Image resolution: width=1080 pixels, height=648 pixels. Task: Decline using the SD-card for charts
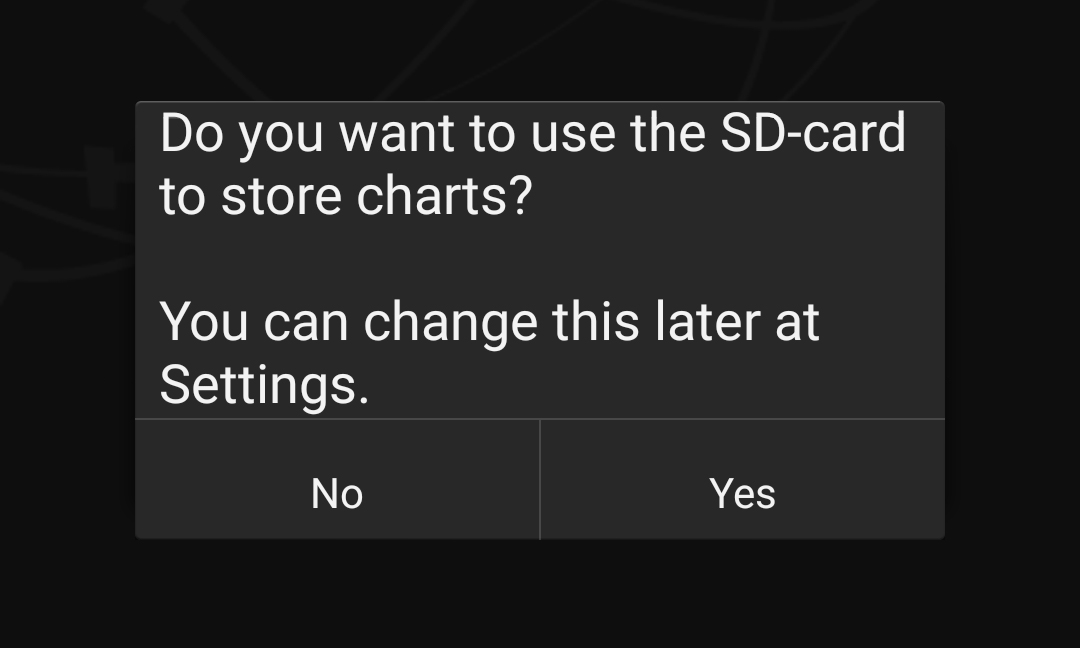337,493
